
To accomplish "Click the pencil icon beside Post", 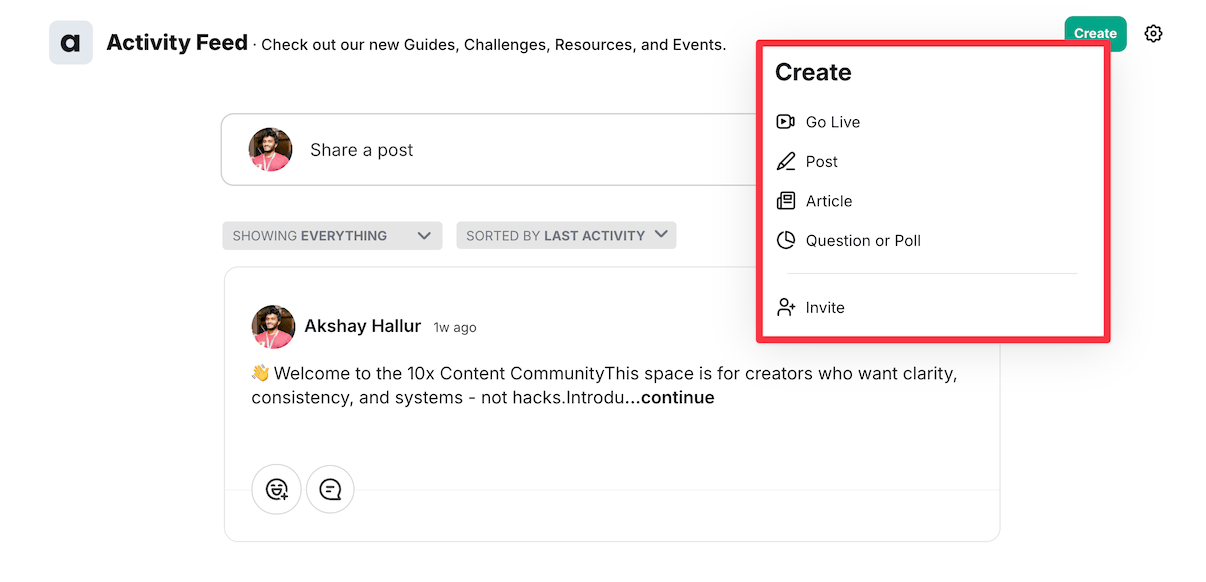I will [x=786, y=162].
